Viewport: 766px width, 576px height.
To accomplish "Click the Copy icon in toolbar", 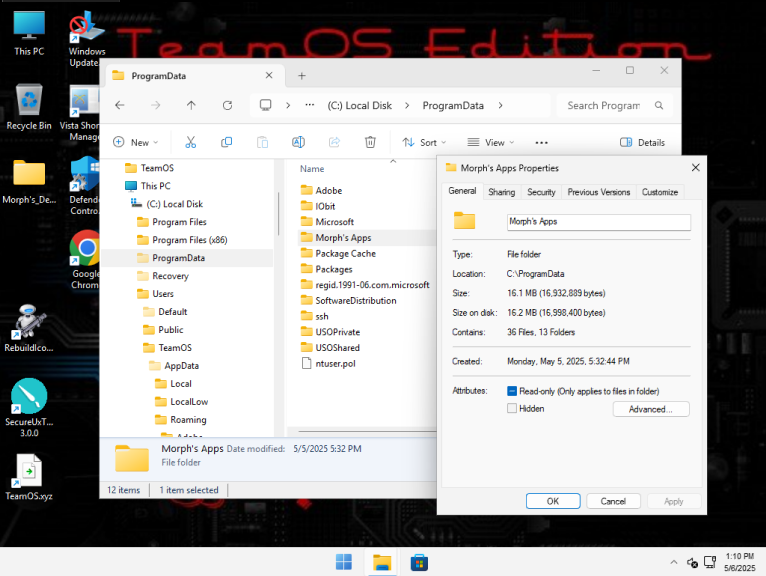I will click(226, 142).
